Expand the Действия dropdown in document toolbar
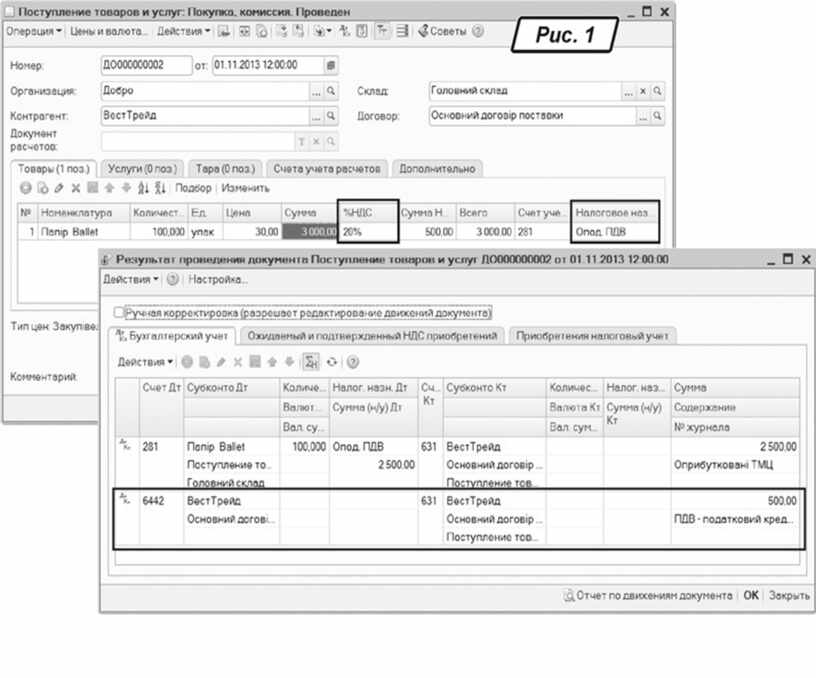Viewport: 816px width, 678px height. point(185,31)
